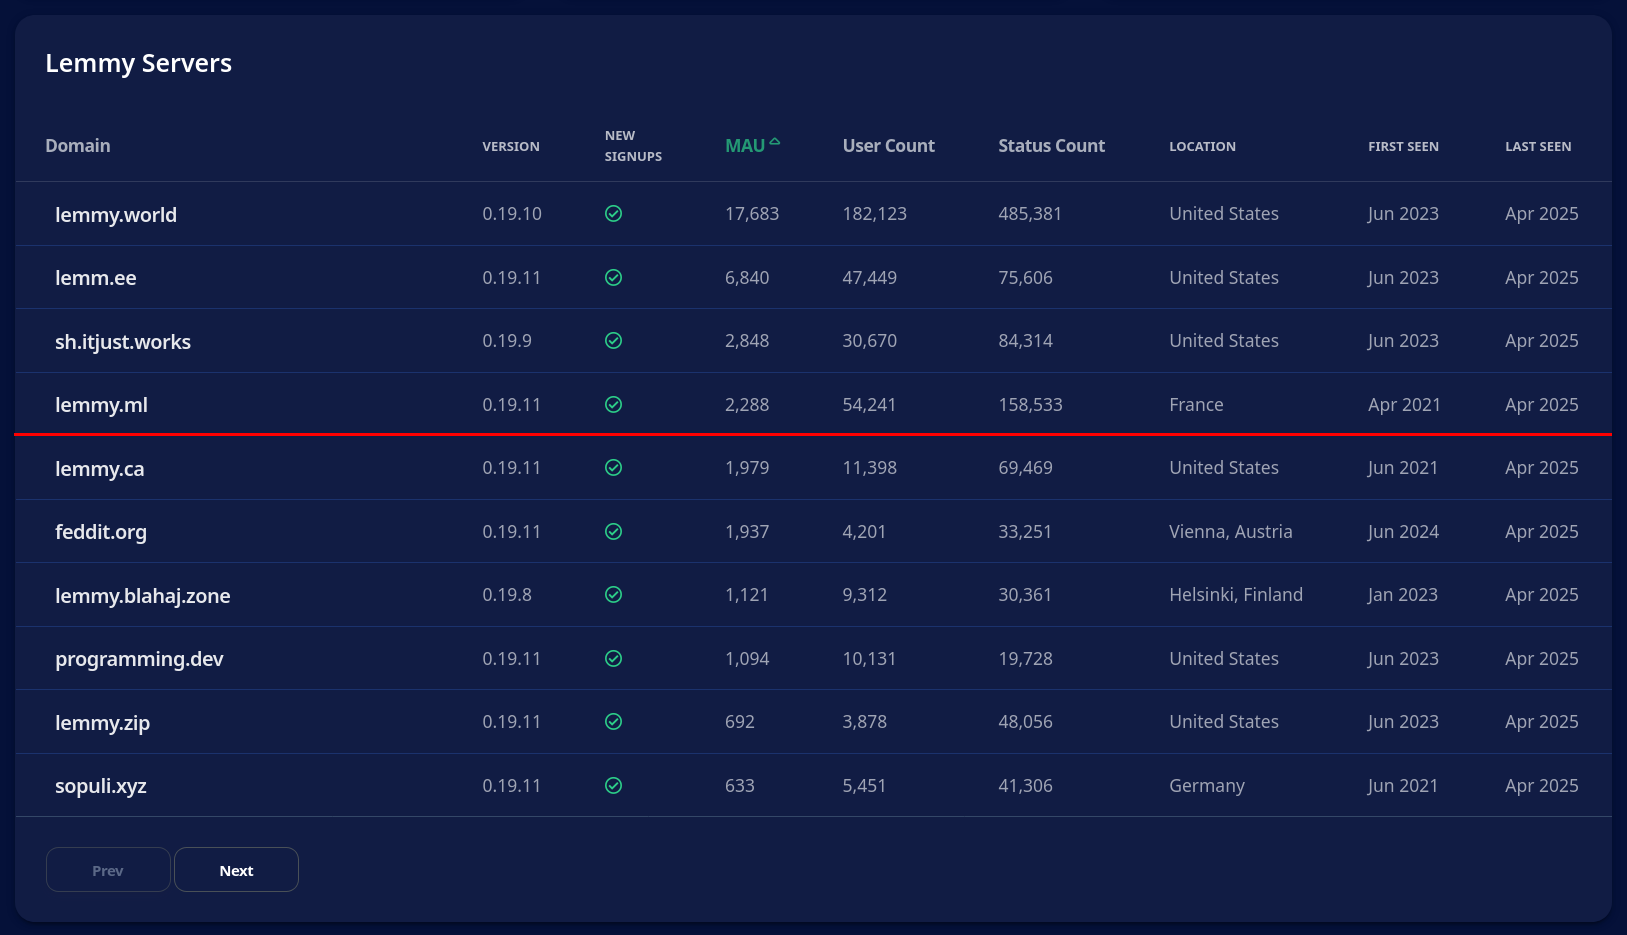Select the version value 0.19.8
This screenshot has width=1627, height=935.
click(x=507, y=595)
